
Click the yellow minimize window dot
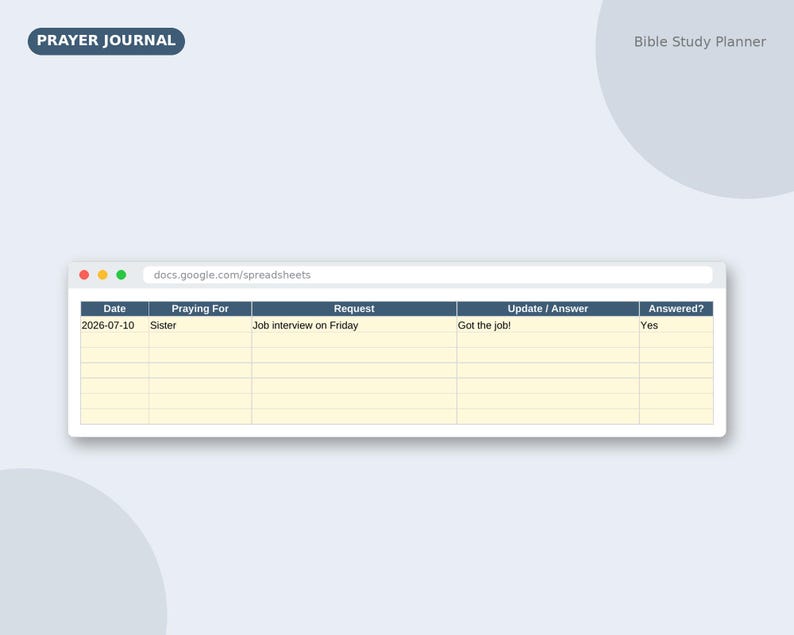pos(103,275)
